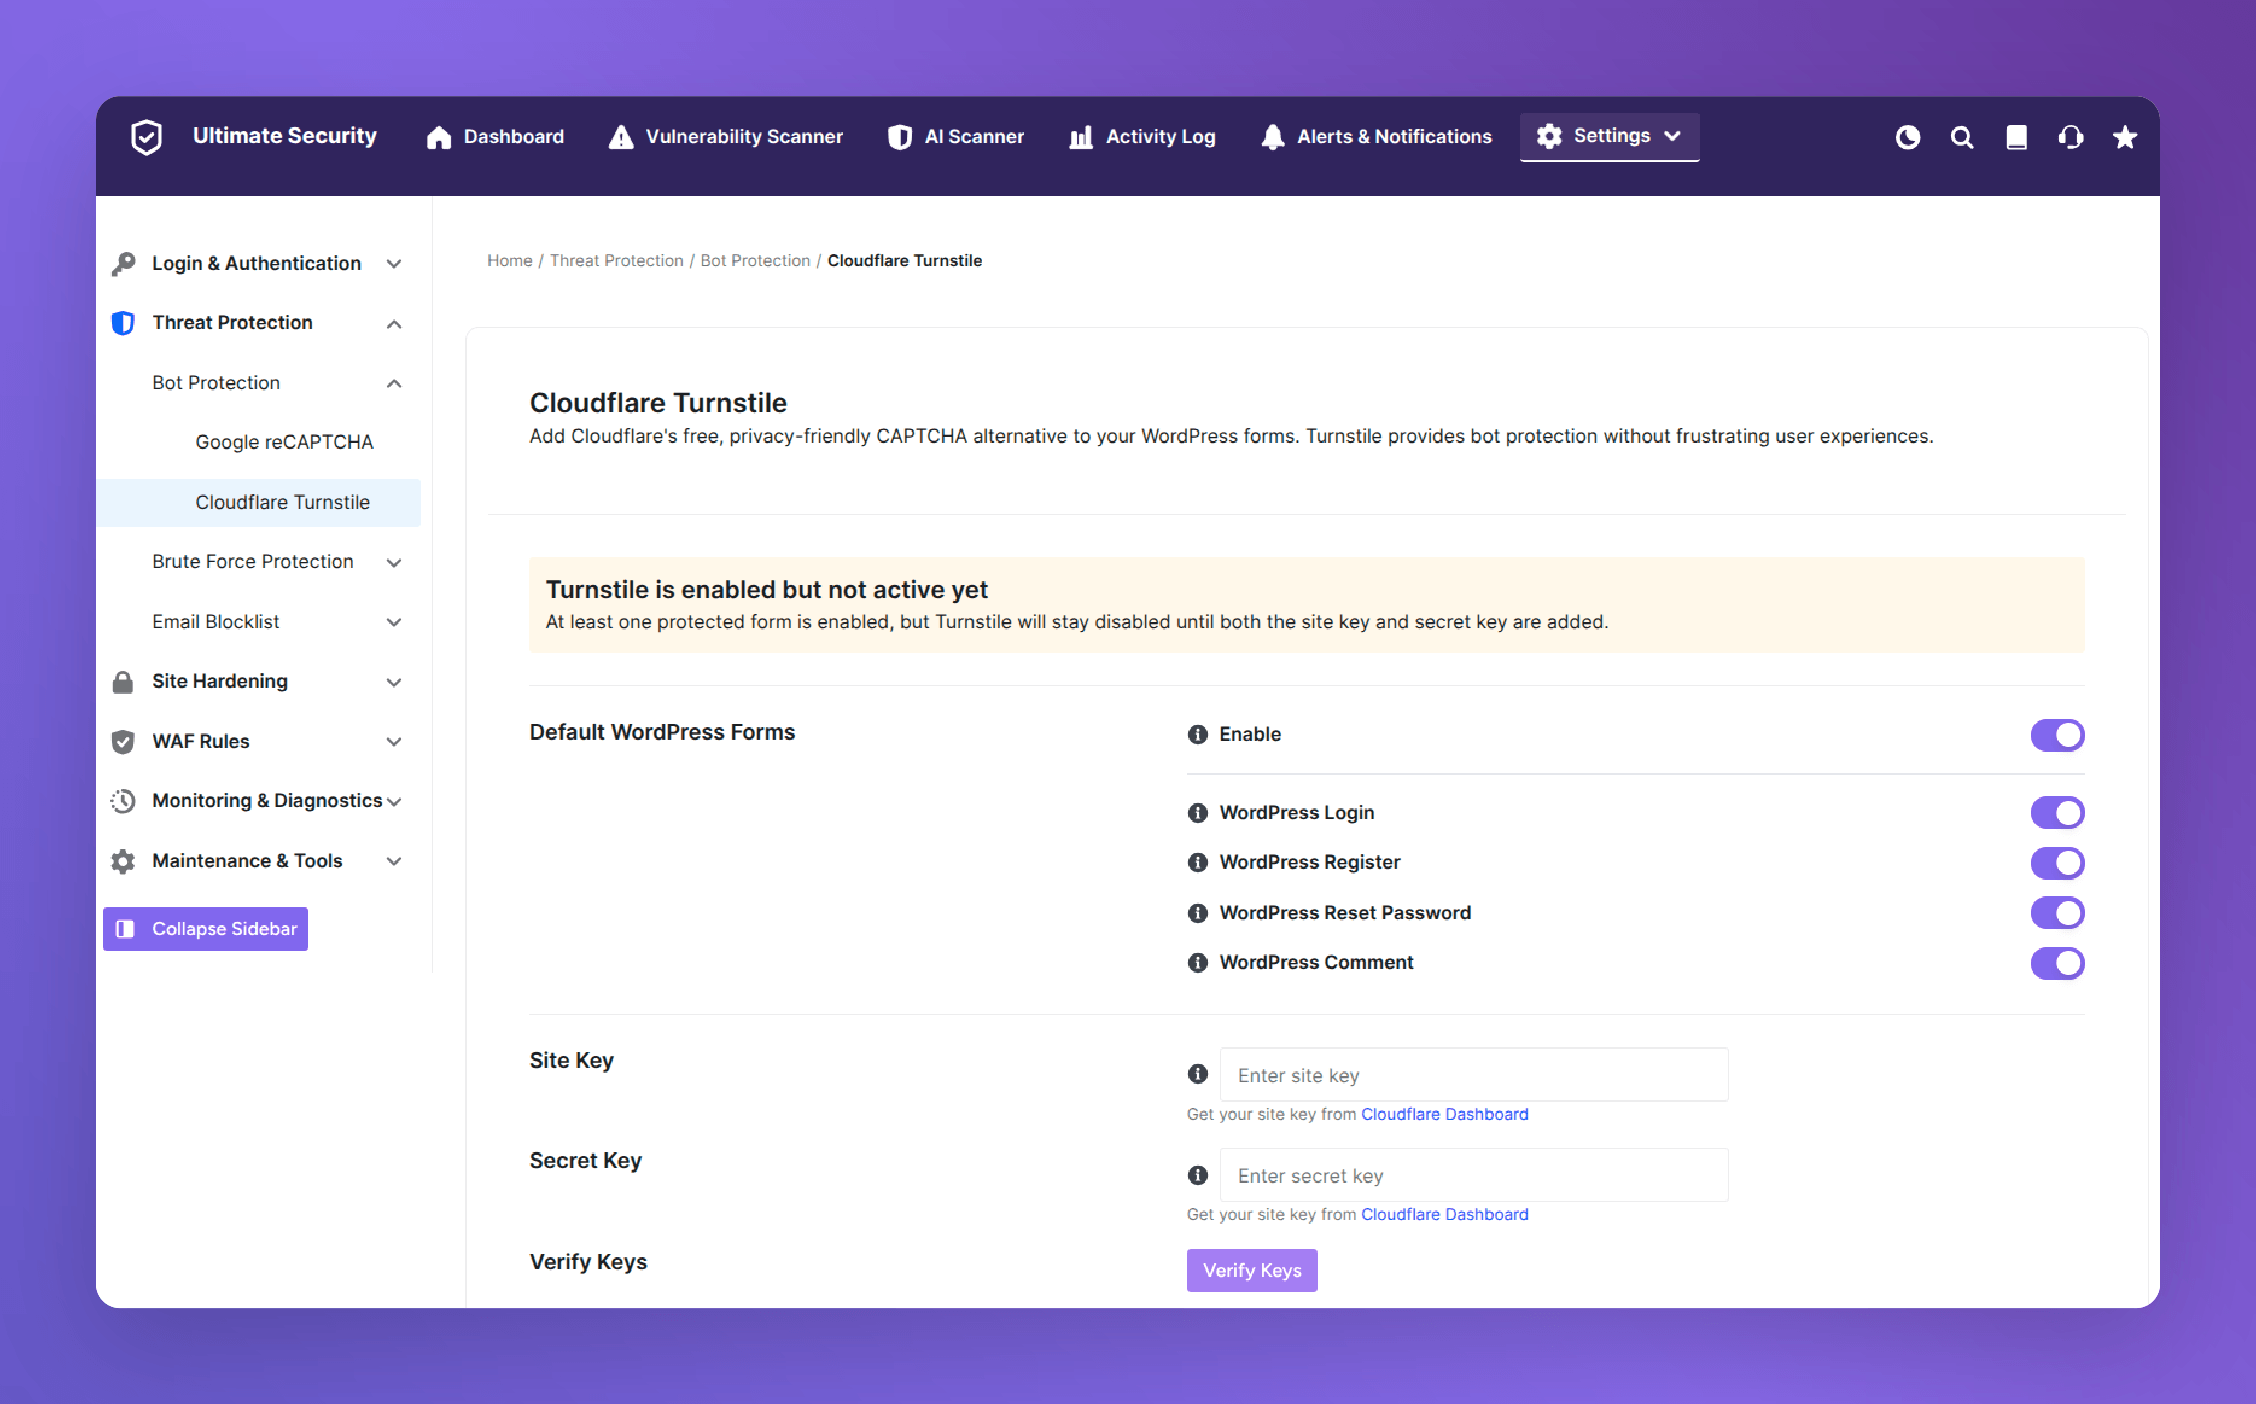The image size is (2256, 1404).
Task: Open documentation via the book icon
Action: [x=2017, y=137]
